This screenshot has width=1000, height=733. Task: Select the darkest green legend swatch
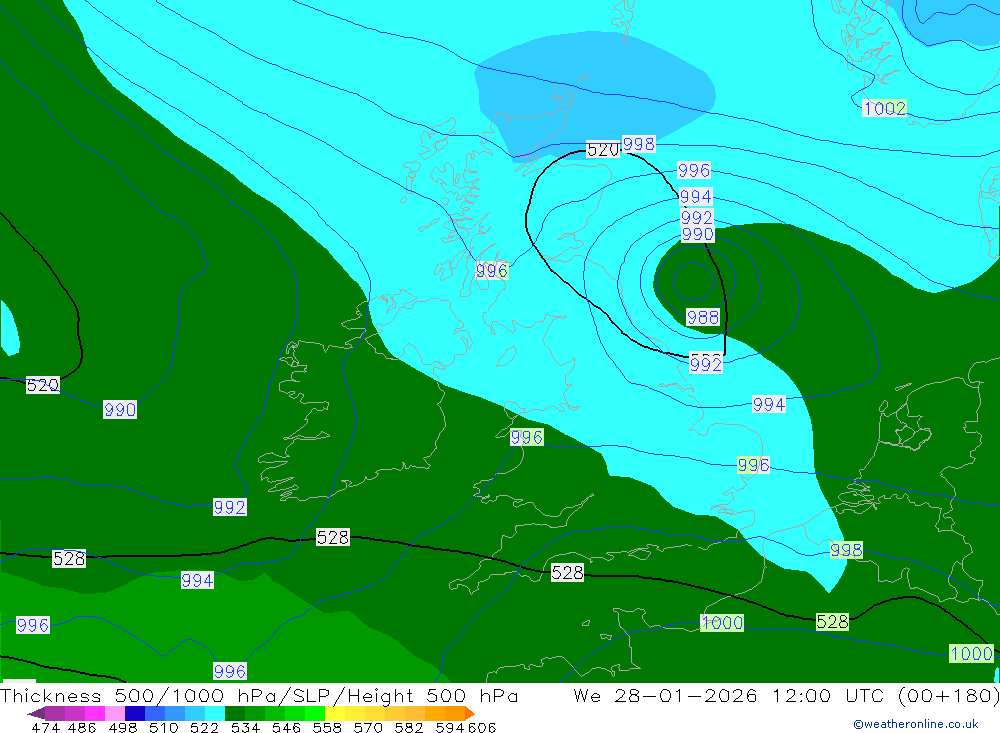point(235,713)
